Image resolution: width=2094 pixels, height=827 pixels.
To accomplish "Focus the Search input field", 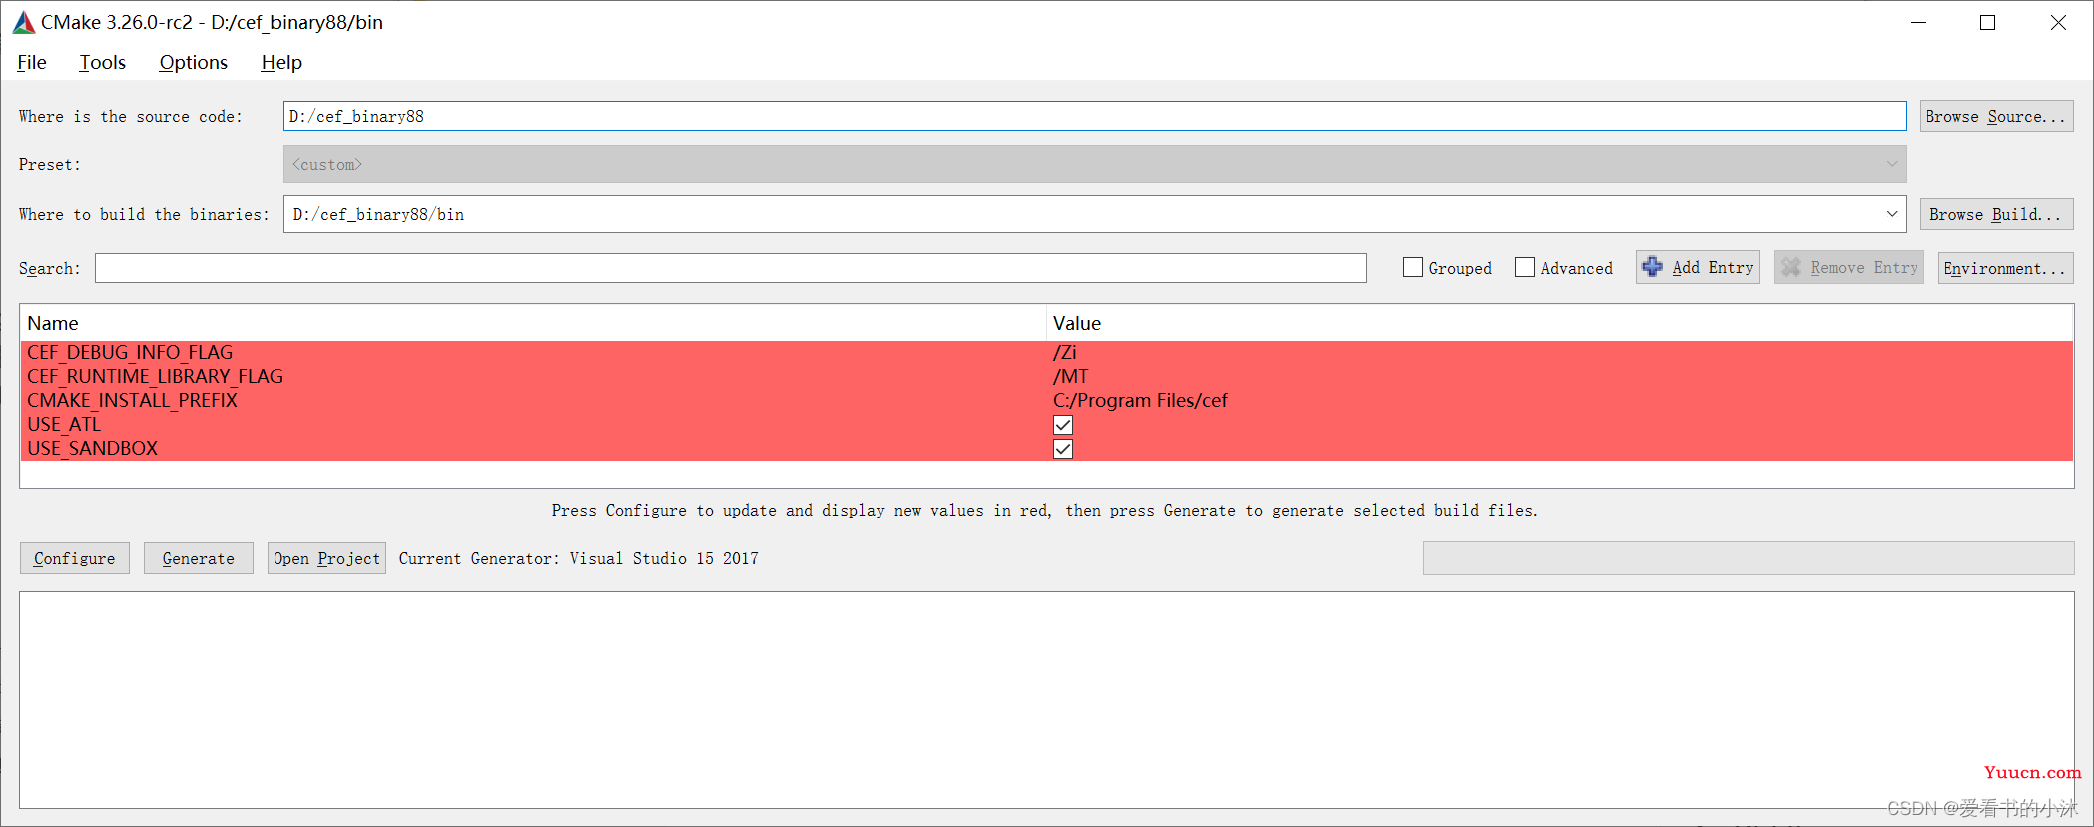I will 730,268.
